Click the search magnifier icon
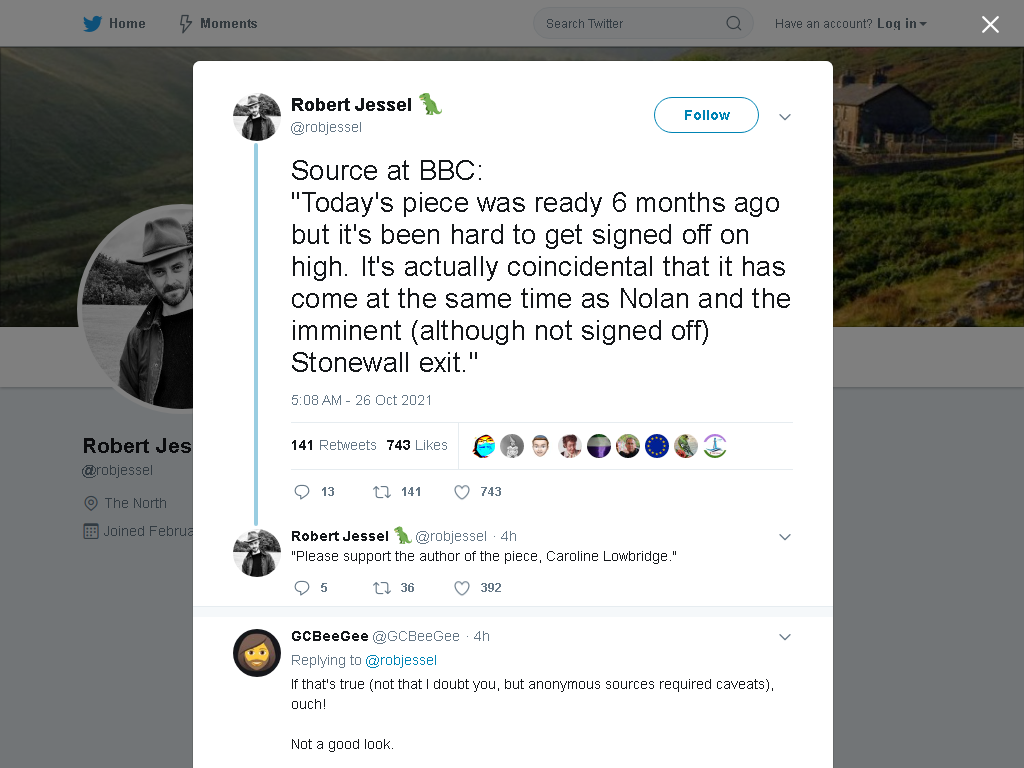The image size is (1024, 768). 733,24
